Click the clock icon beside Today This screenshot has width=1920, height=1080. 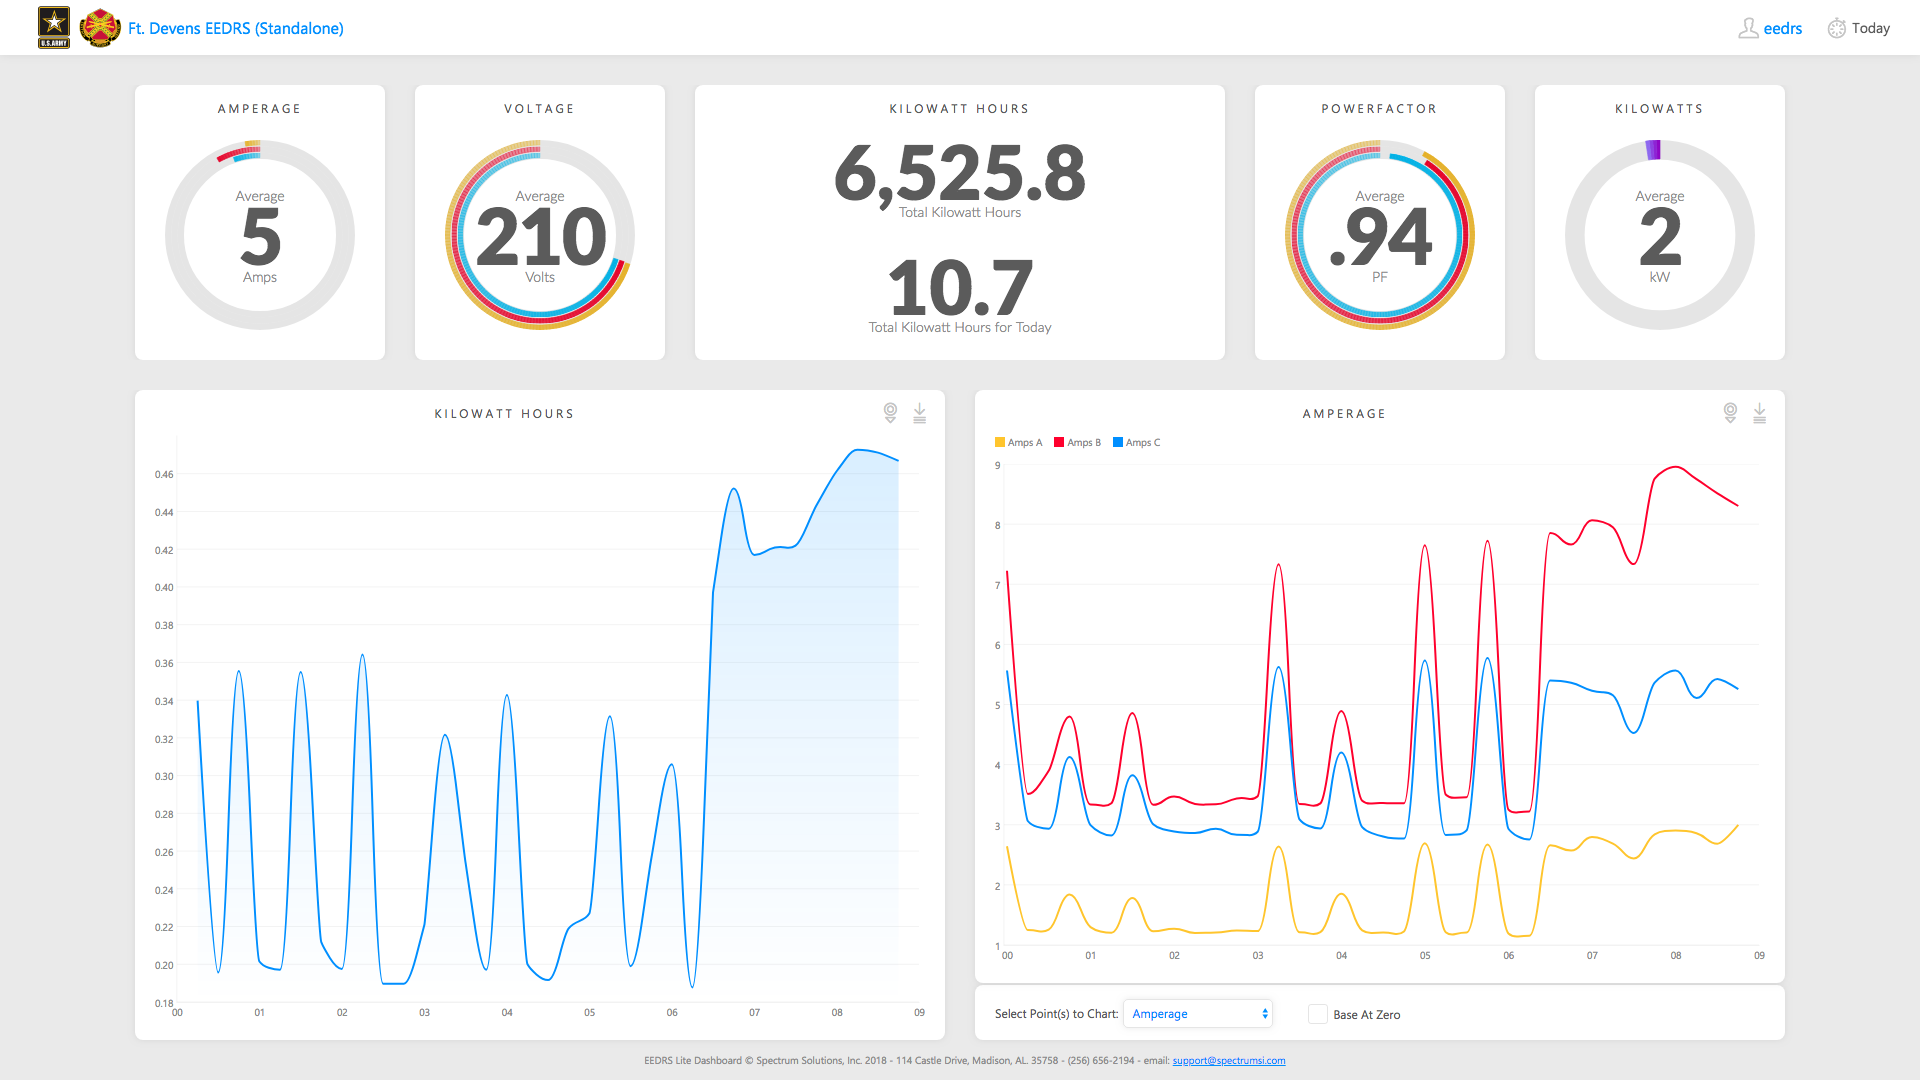(x=1837, y=28)
